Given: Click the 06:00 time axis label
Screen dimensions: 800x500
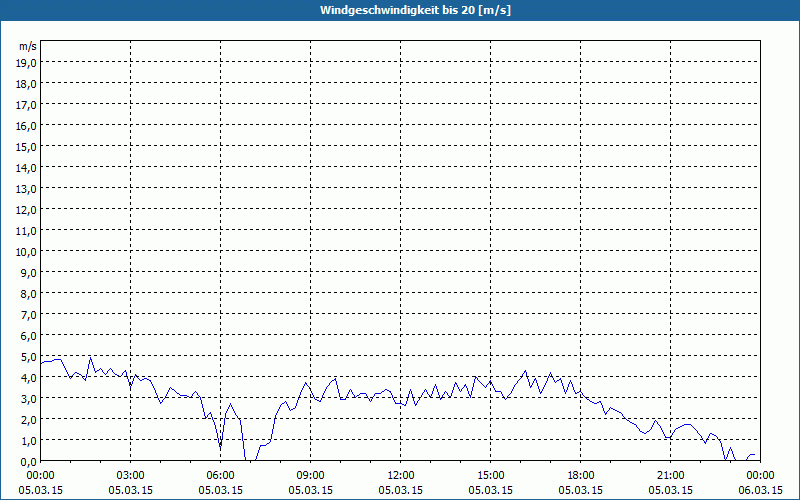Looking at the screenshot, I should click(220, 476).
